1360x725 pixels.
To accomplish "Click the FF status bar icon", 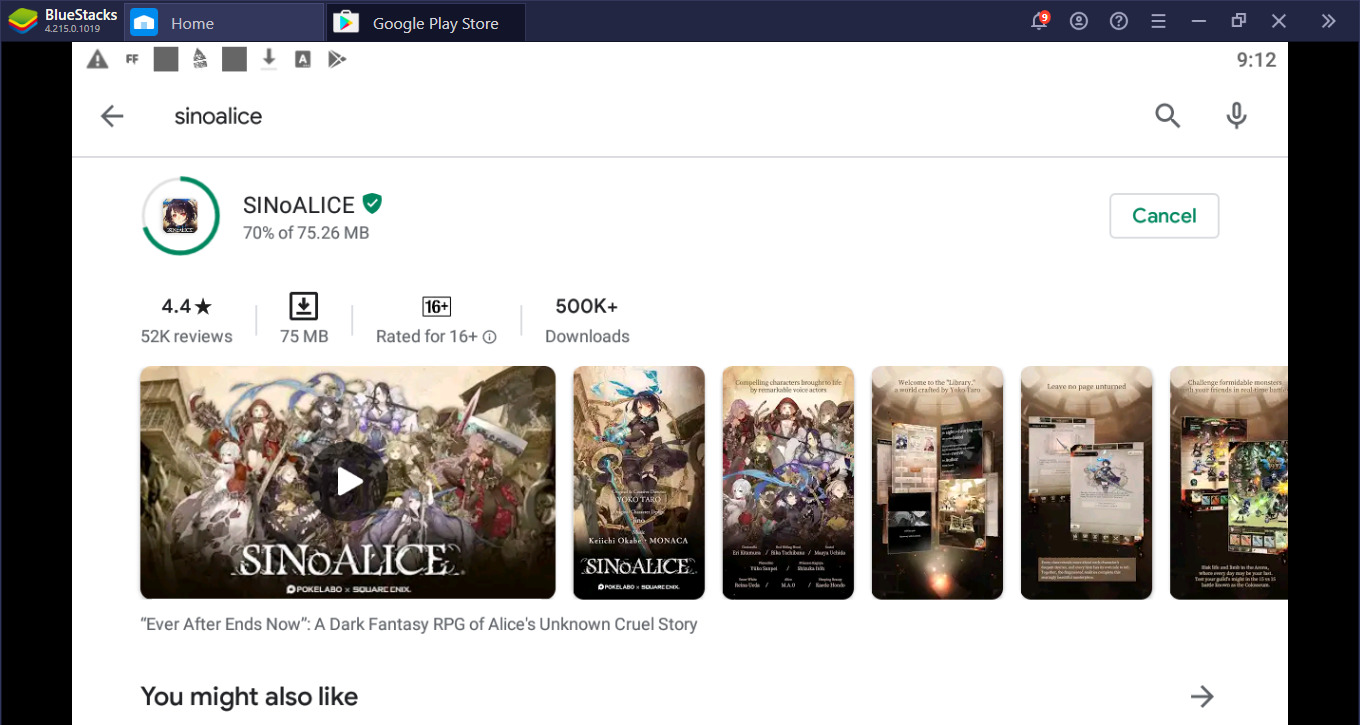I will pyautogui.click(x=132, y=59).
